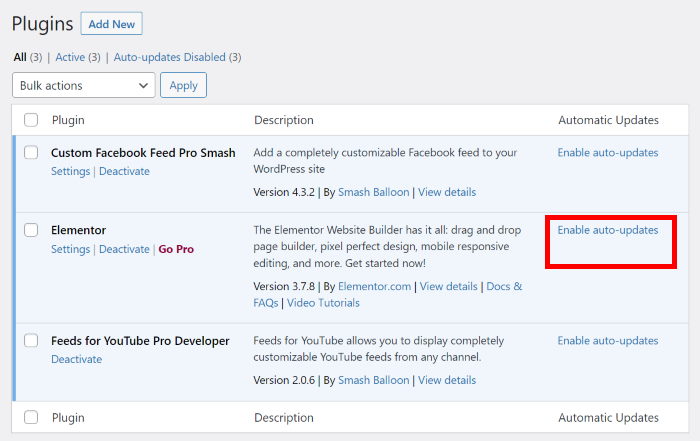Click the Plugin header at the table bottom
The image size is (700, 441).
[x=68, y=418]
